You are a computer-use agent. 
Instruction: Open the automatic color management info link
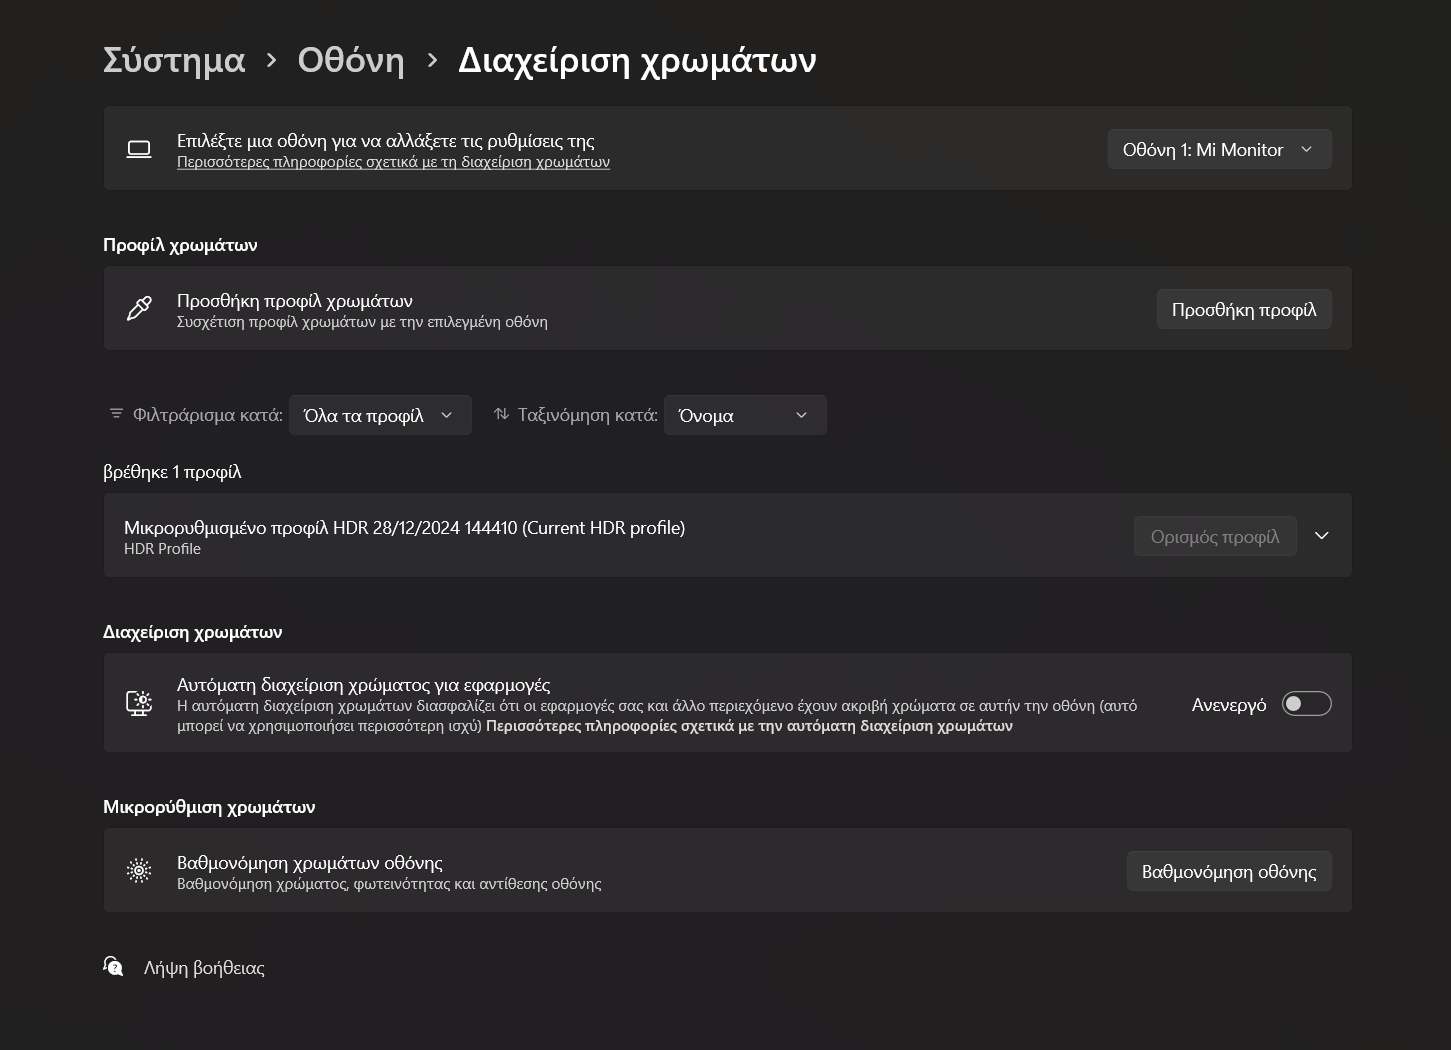coord(749,726)
